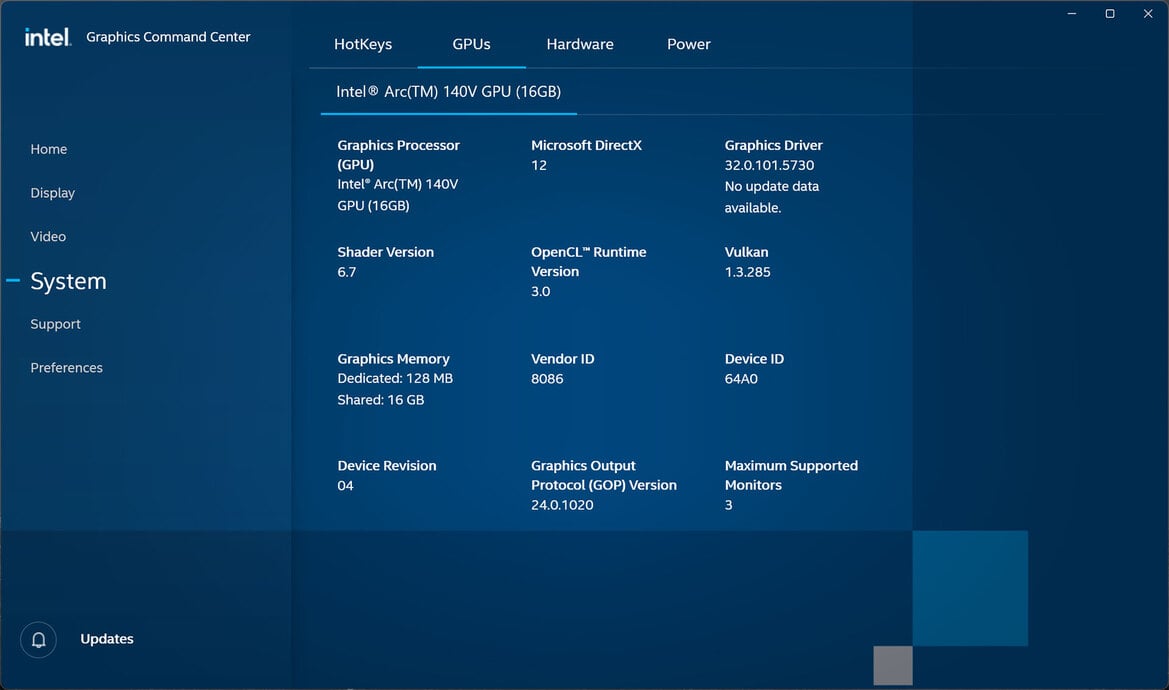Click the Graphics Processor (GPU) heading
Viewport: 1169px width, 690px height.
398,155
